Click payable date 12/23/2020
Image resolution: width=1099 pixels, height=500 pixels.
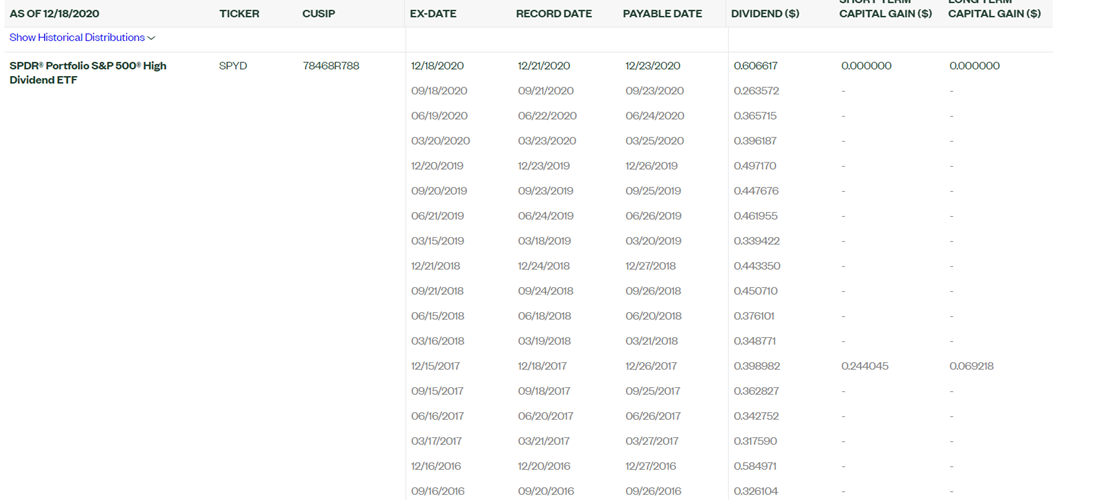[653, 66]
